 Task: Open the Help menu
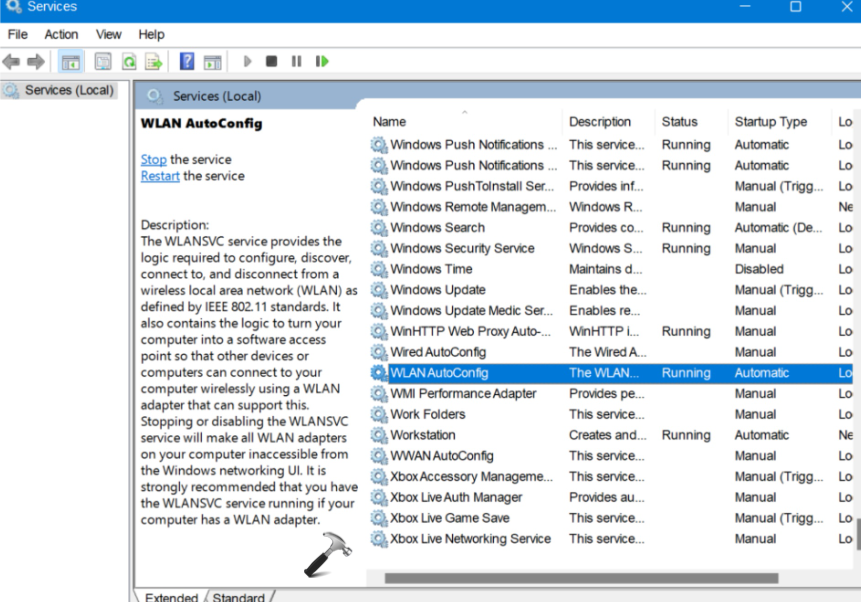point(152,35)
